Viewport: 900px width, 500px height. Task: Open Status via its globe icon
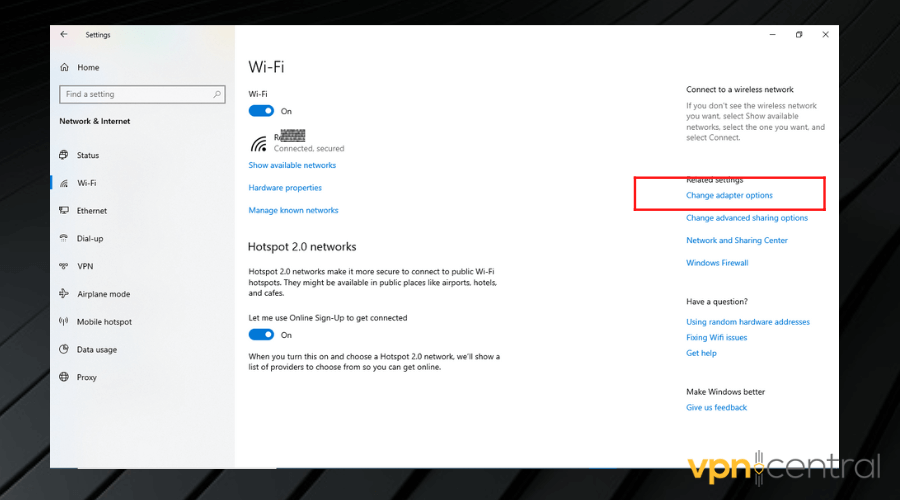click(66, 155)
